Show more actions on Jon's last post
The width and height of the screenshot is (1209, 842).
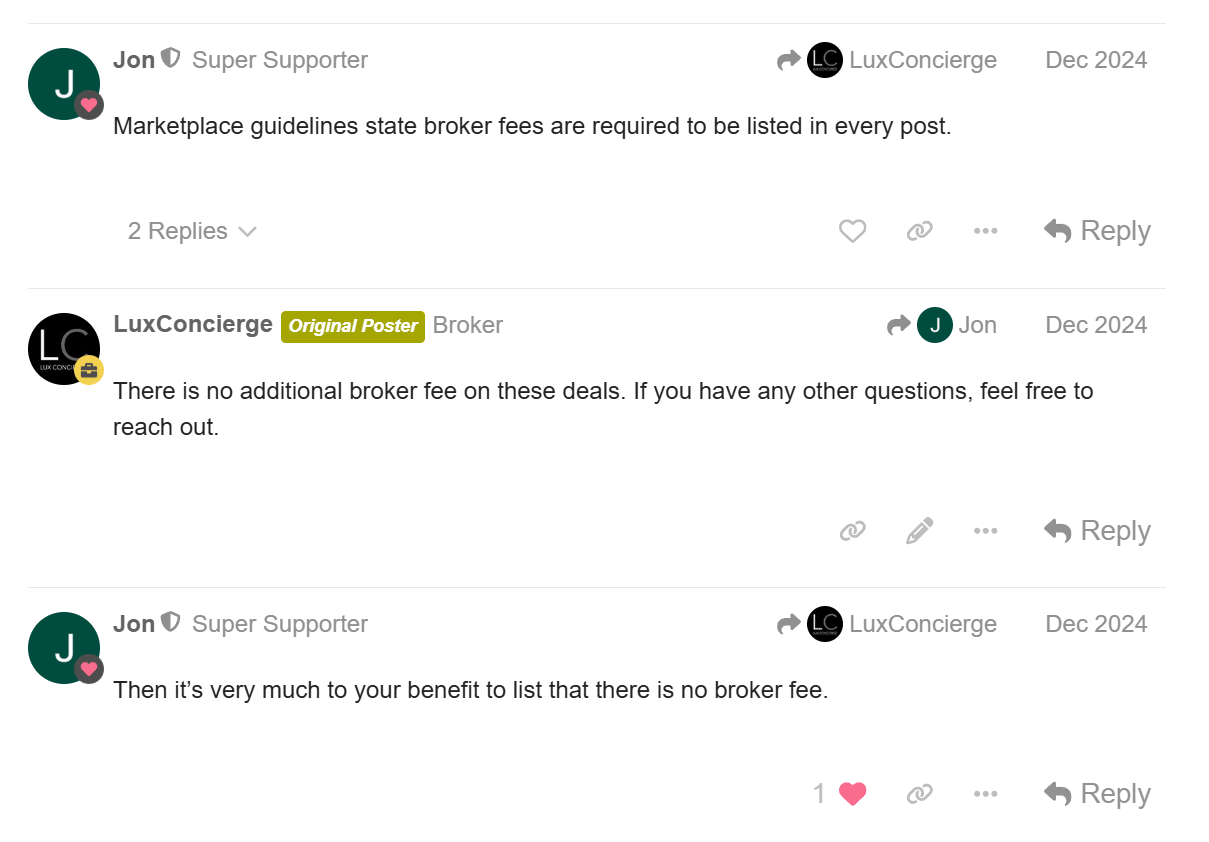coord(985,794)
